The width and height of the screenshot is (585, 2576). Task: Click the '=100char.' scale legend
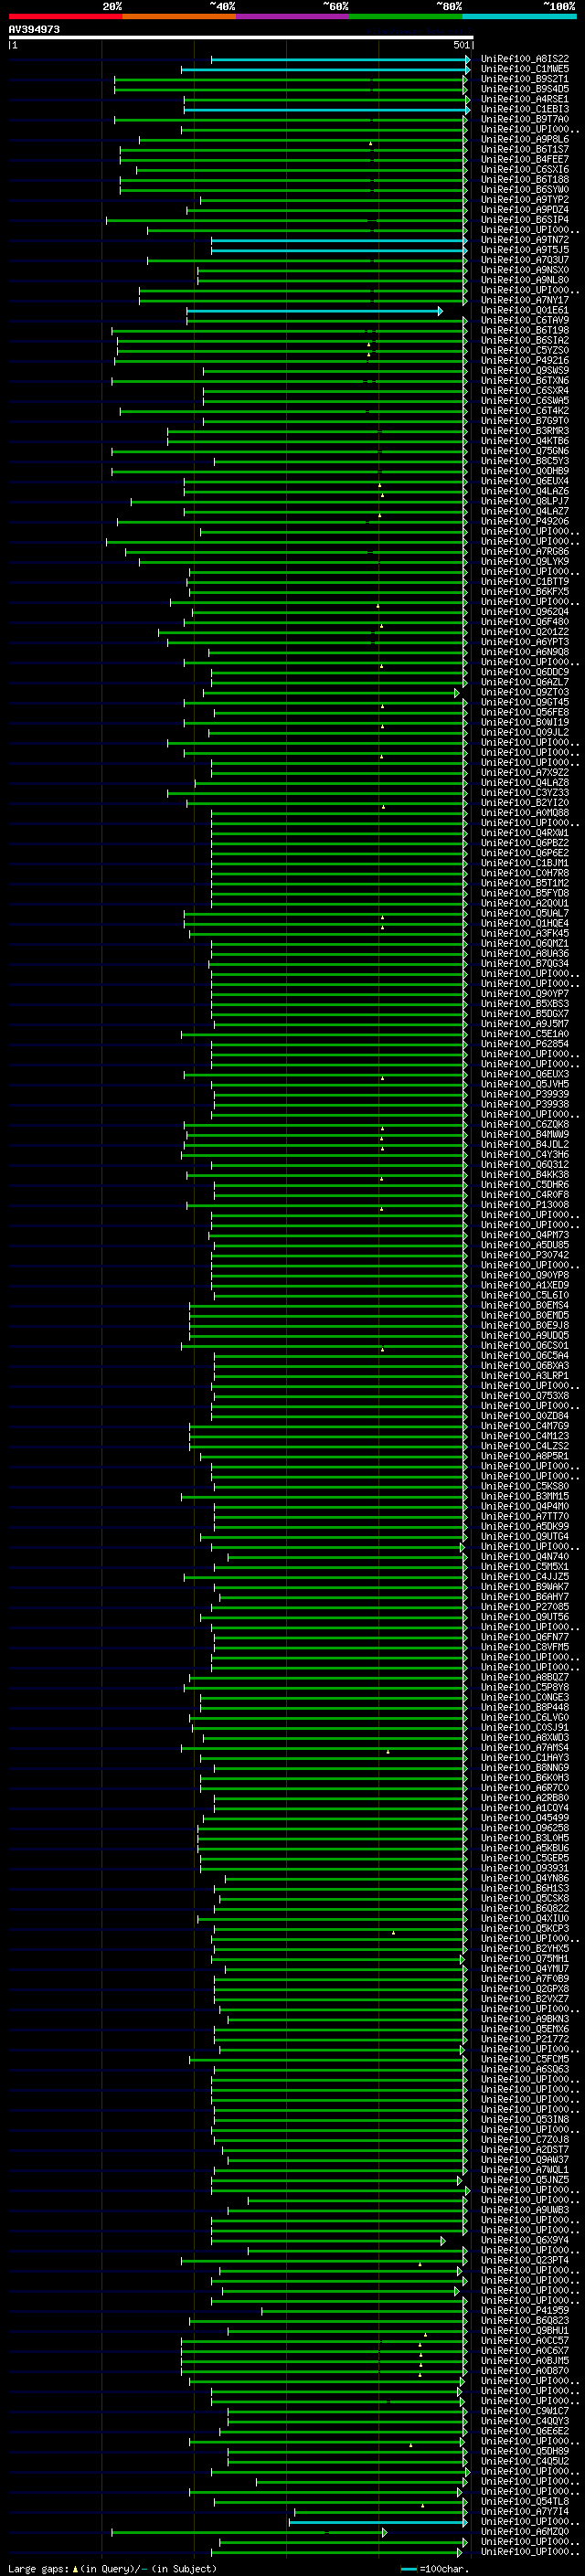pos(435,2568)
